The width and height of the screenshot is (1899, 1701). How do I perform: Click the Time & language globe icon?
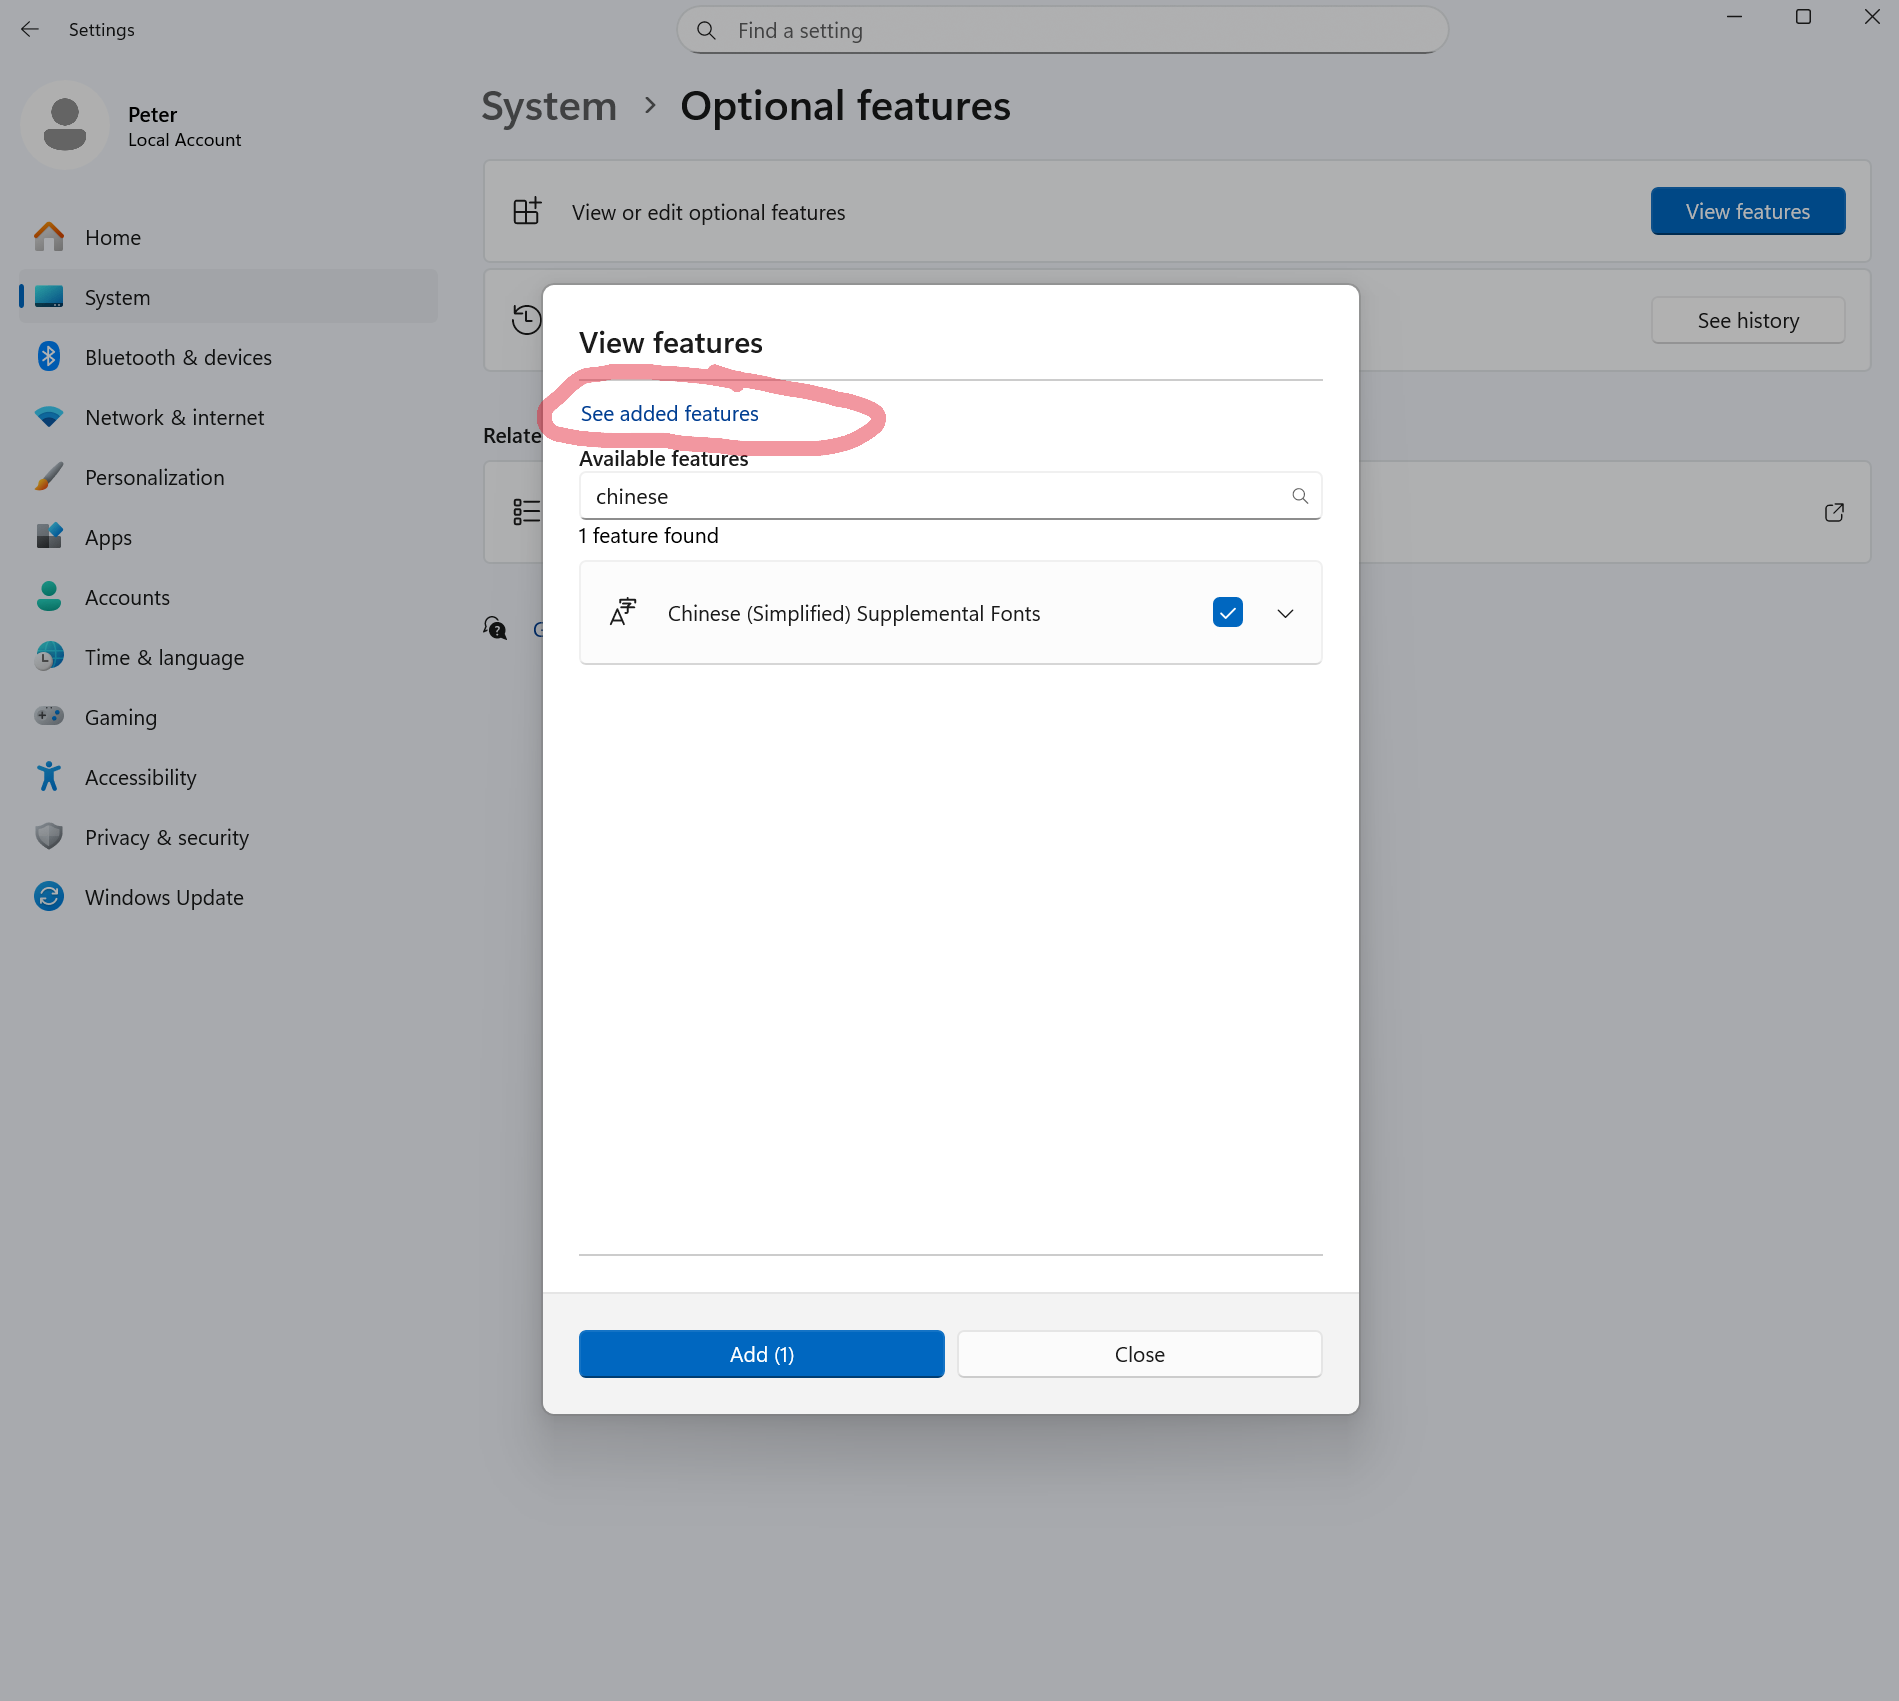pos(49,656)
